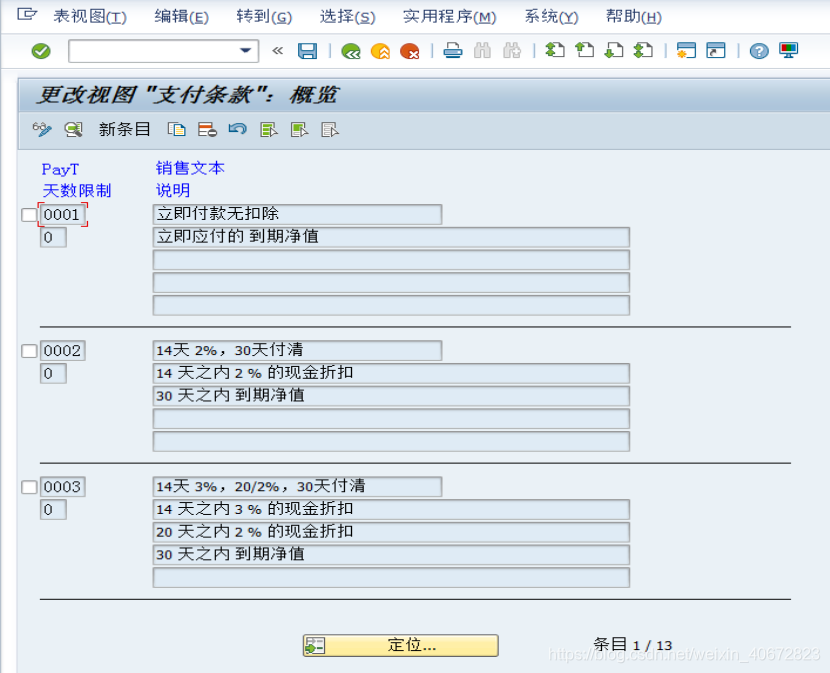Click the Print icon
Viewport: 830px width, 673px height.
pyautogui.click(x=451, y=50)
